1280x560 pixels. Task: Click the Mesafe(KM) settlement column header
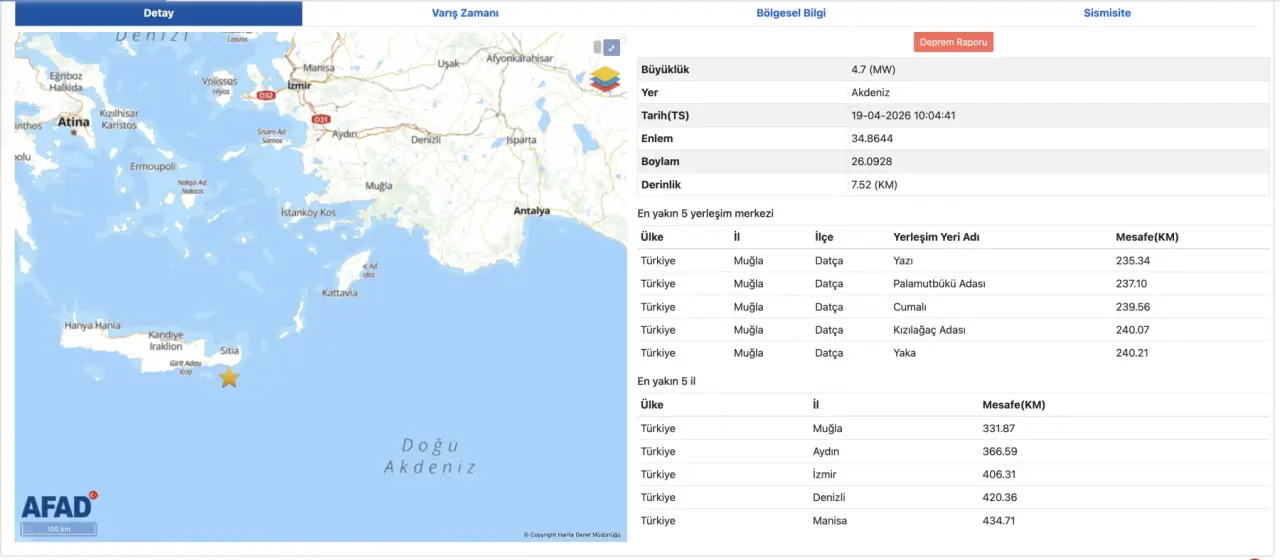click(x=1146, y=237)
